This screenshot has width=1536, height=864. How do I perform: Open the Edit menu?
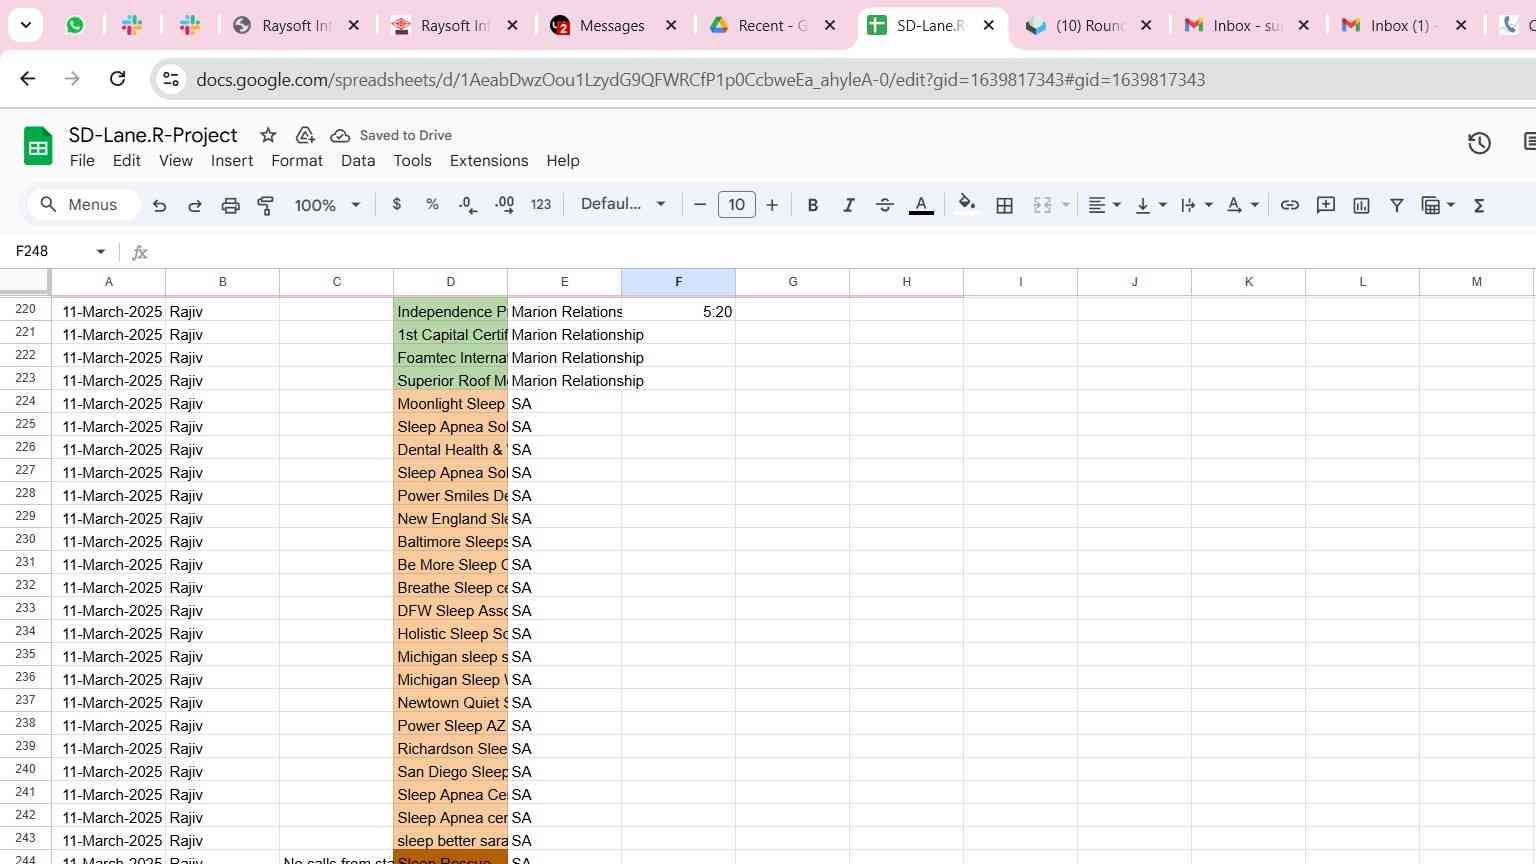(126, 161)
